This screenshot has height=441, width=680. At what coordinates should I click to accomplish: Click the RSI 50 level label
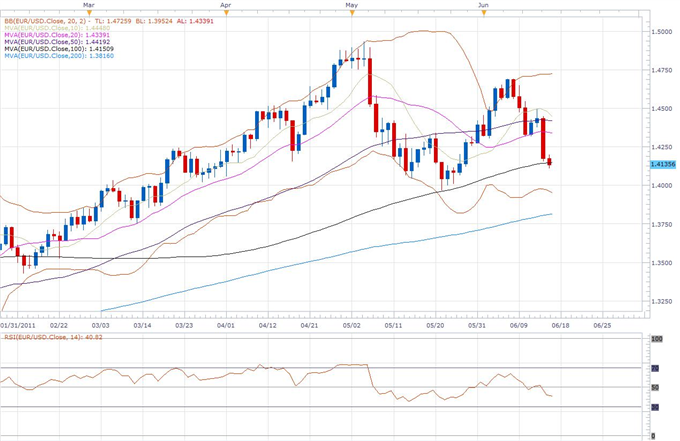click(x=655, y=388)
